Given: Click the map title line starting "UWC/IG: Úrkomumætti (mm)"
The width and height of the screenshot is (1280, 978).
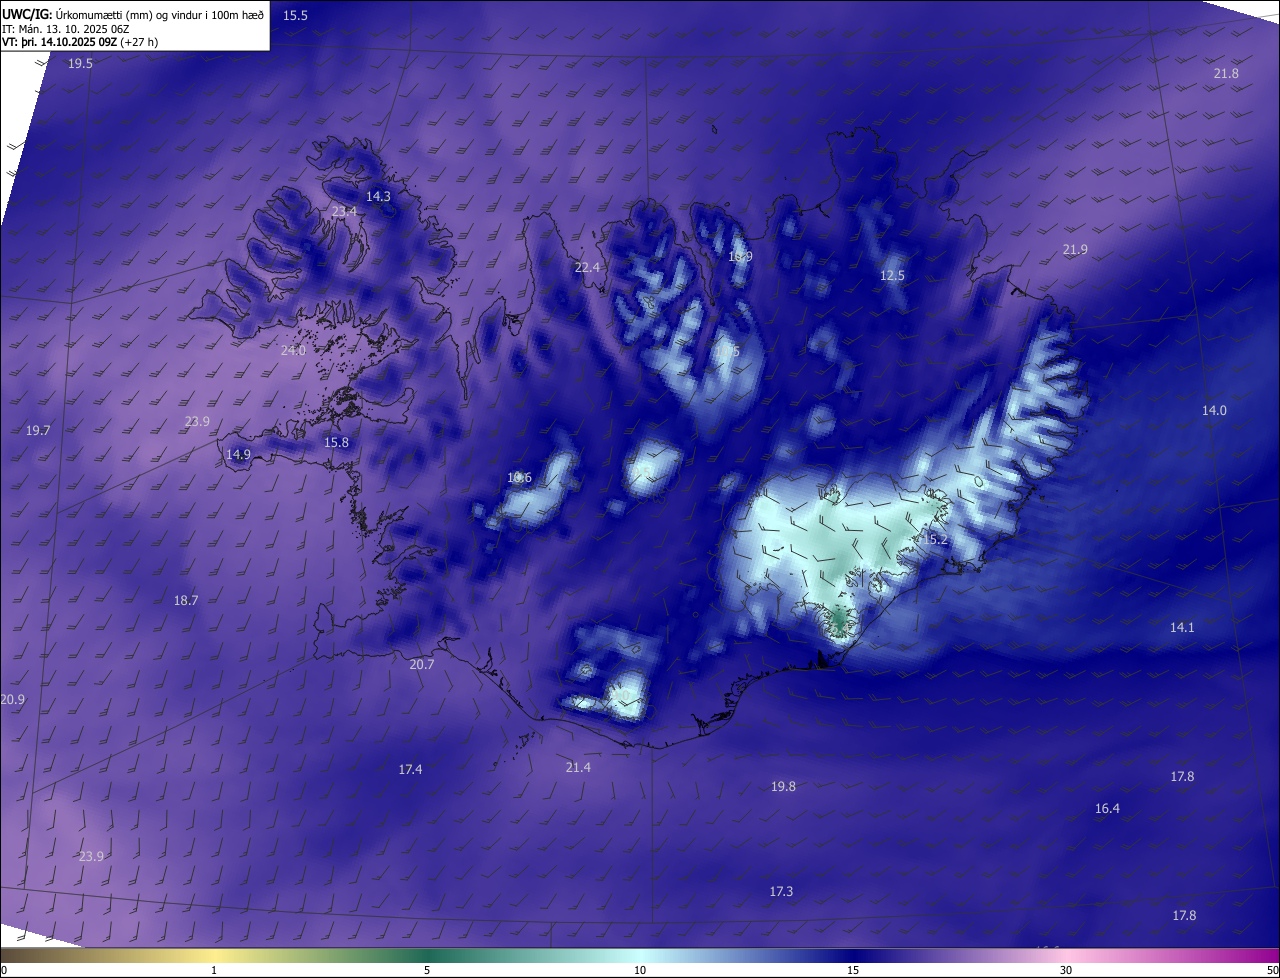Looking at the screenshot, I should pos(133,14).
